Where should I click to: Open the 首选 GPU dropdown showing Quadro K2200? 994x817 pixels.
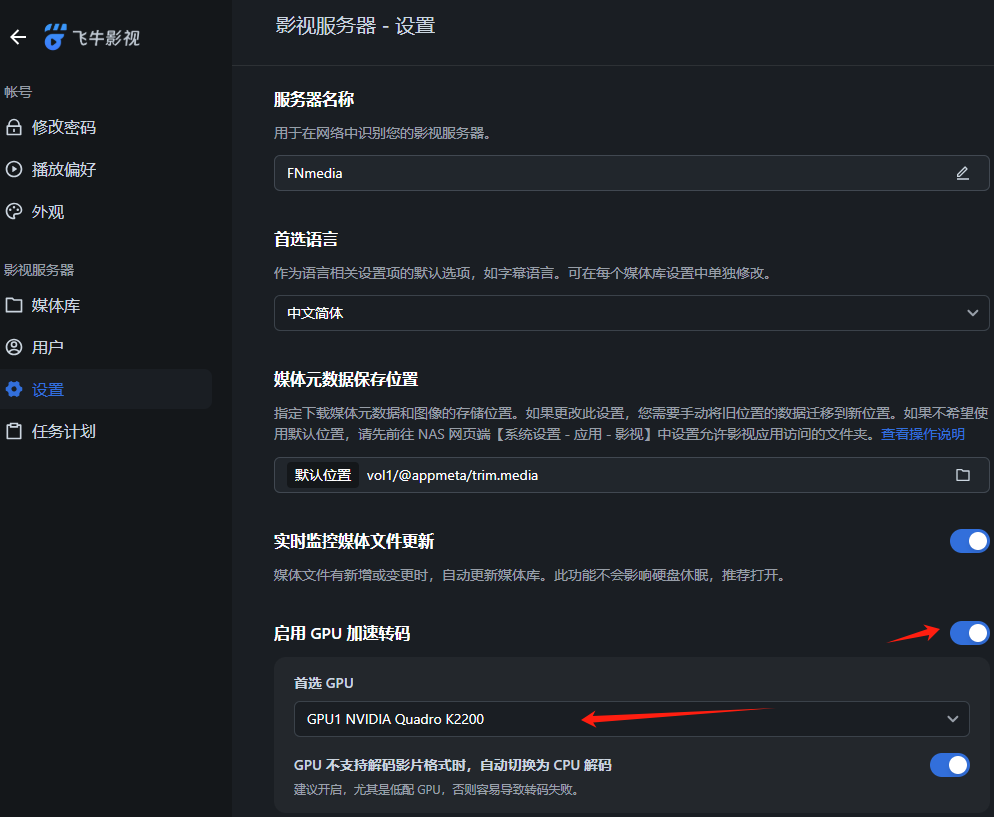click(x=631, y=719)
